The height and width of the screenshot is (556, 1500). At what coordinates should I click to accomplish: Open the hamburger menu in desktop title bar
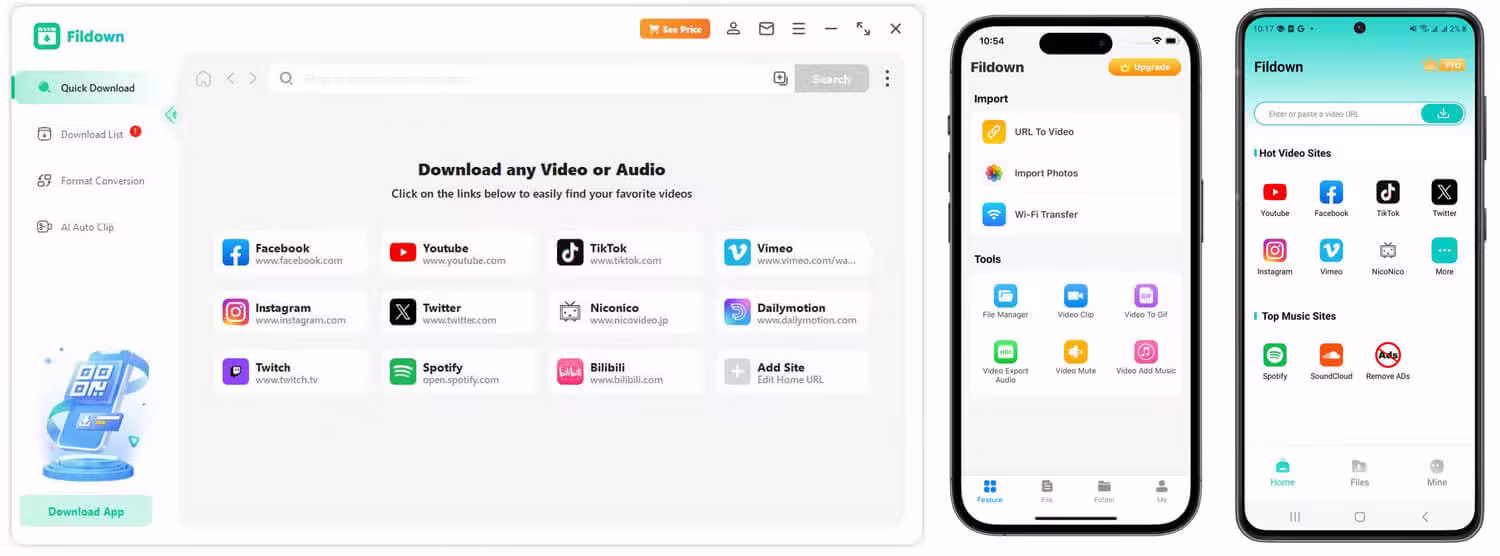(x=798, y=29)
